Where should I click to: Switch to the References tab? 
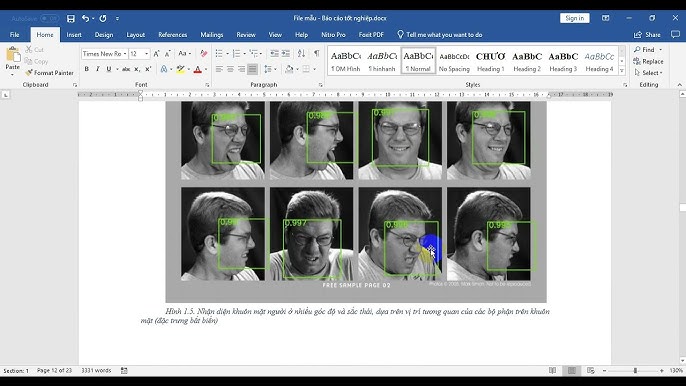point(172,35)
